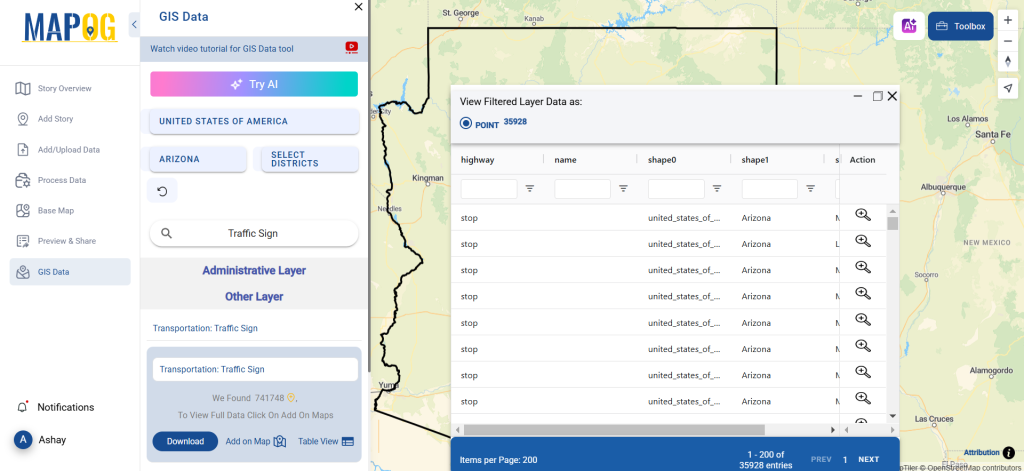Zoom out on the map
Viewport: 1024px width, 471px height.
tap(1008, 41)
